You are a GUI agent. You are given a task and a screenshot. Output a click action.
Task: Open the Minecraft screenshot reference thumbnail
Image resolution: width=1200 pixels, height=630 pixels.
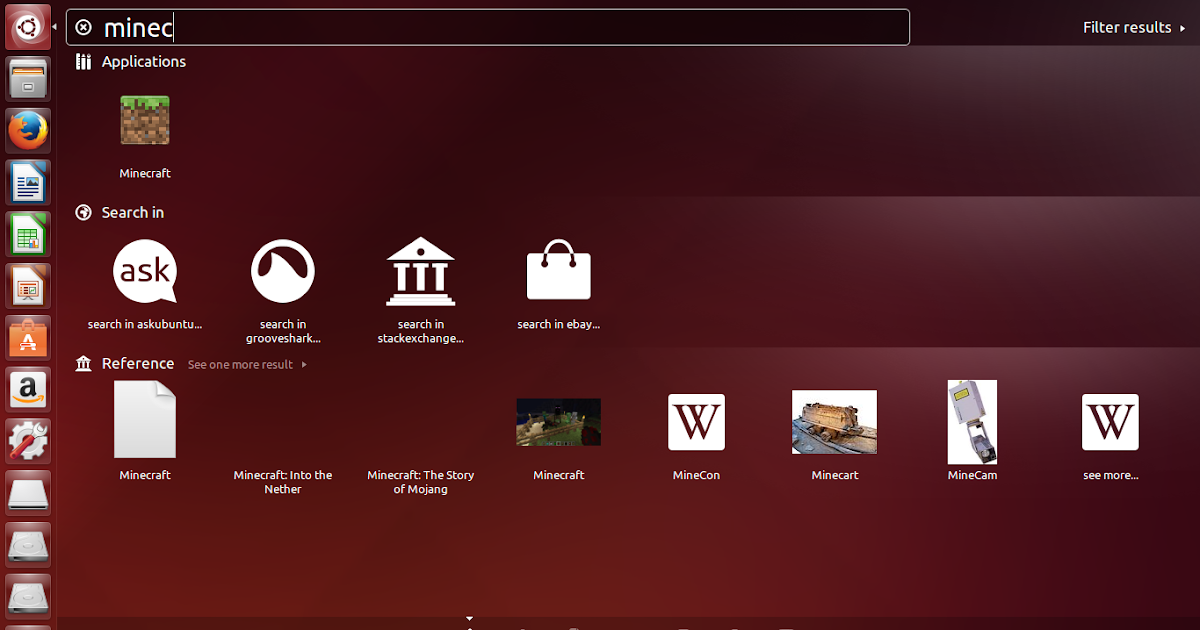click(x=559, y=422)
